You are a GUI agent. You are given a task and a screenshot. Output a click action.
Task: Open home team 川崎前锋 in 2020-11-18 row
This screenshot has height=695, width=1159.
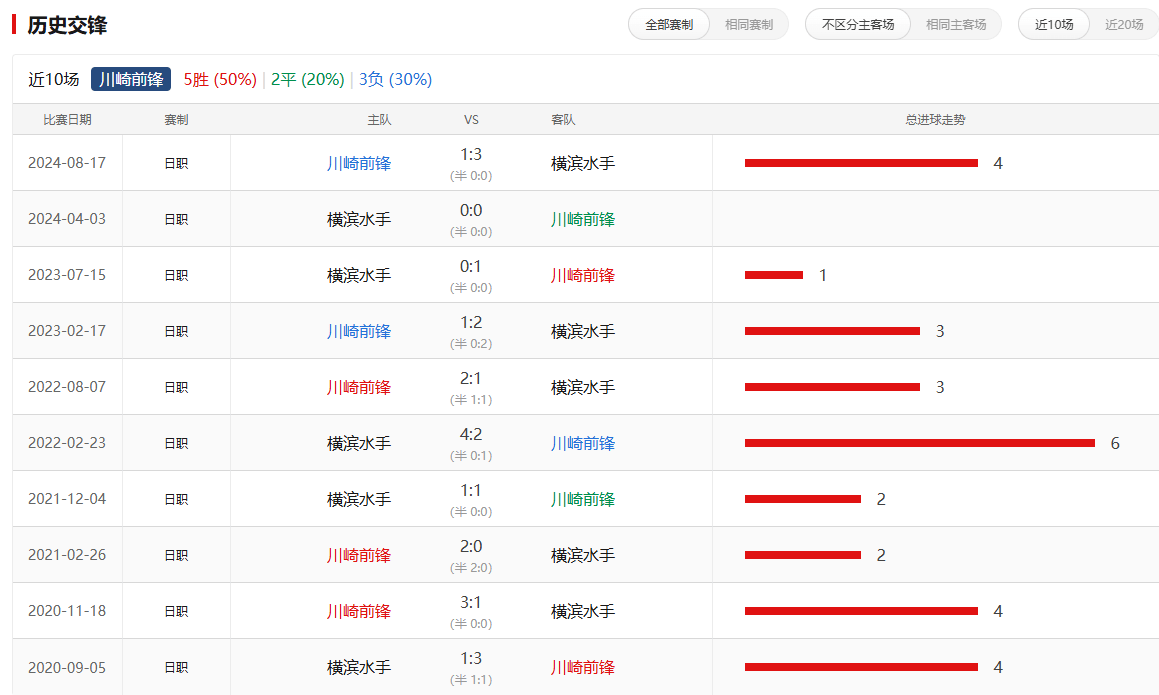[x=359, y=611]
